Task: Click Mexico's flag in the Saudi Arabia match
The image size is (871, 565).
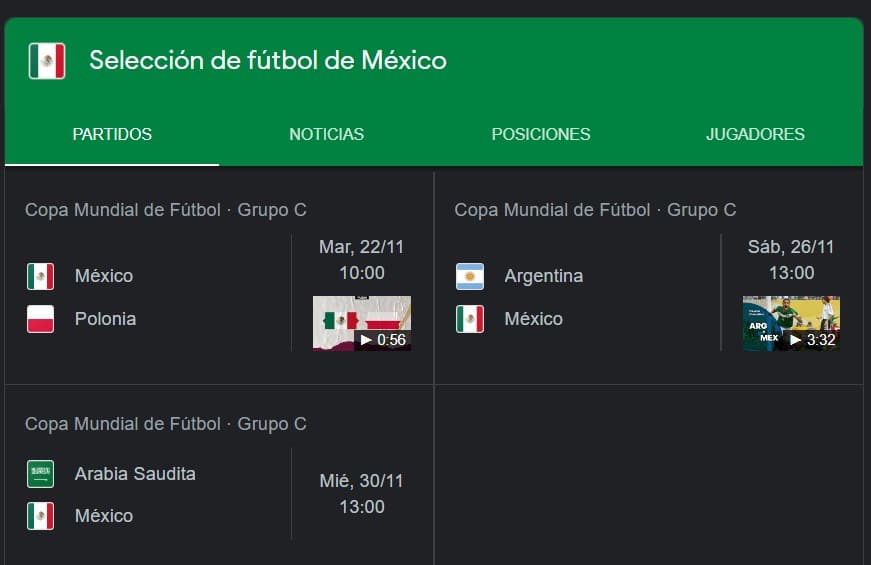Action: point(40,516)
